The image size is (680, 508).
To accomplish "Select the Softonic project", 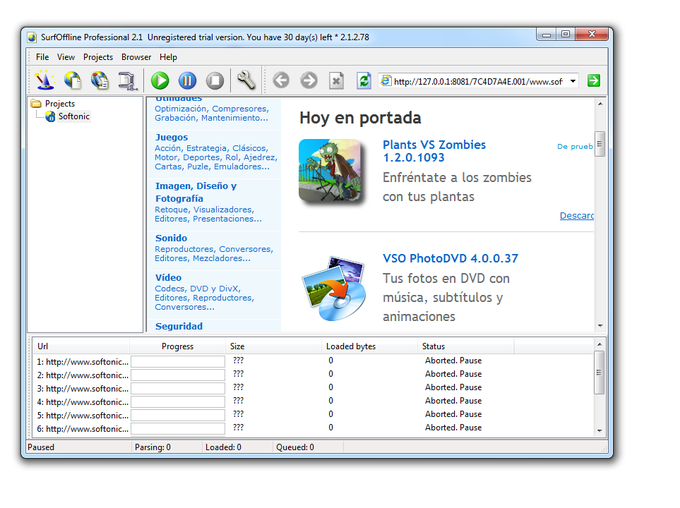I will tap(74, 116).
